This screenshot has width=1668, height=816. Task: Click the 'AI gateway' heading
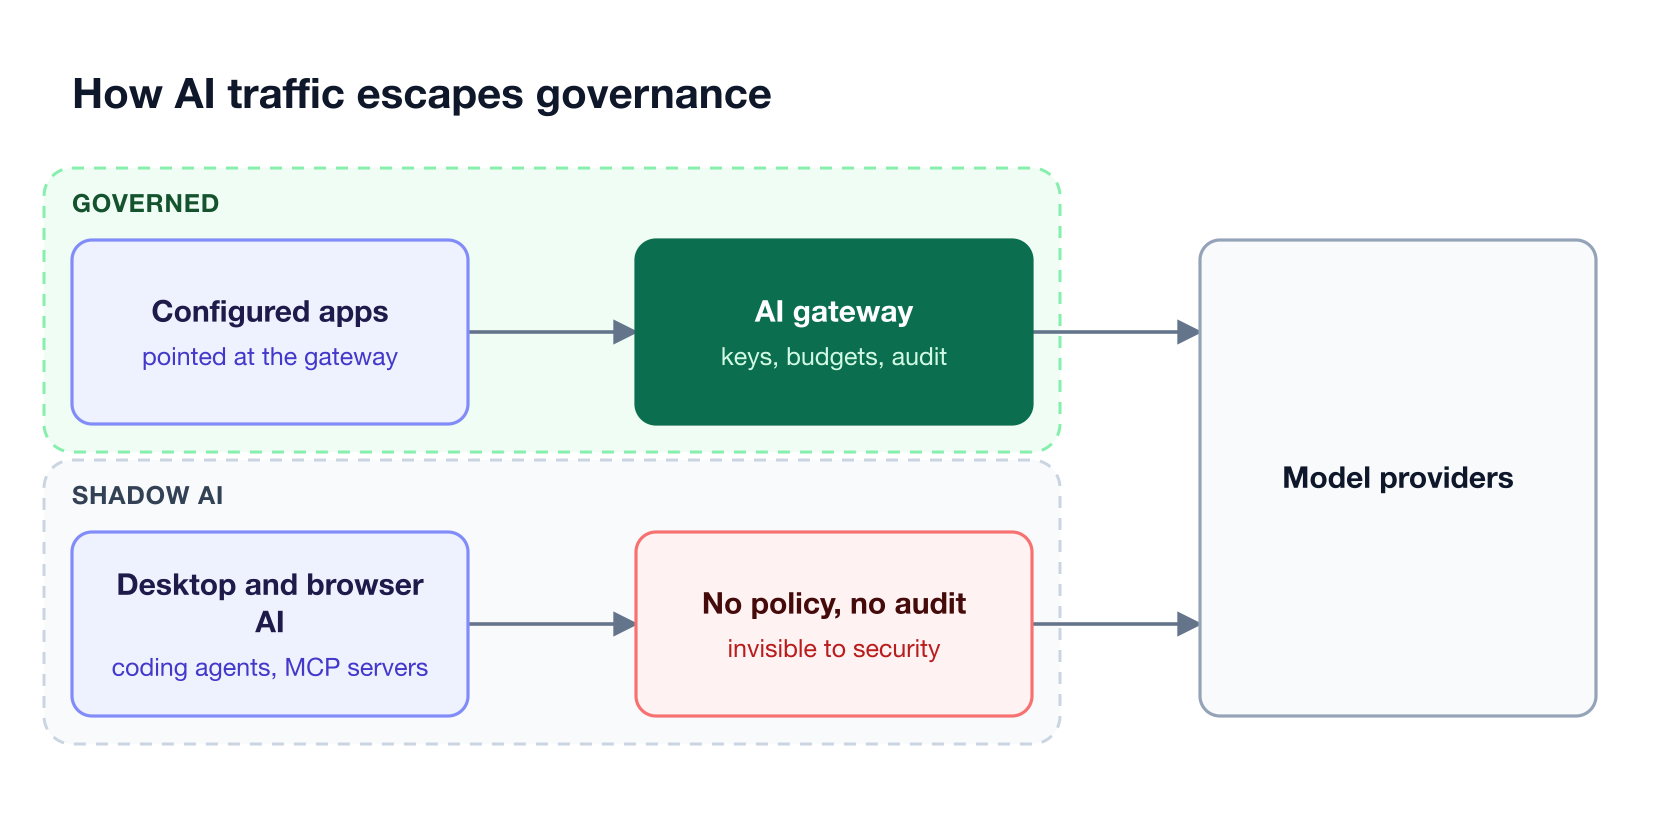834,312
